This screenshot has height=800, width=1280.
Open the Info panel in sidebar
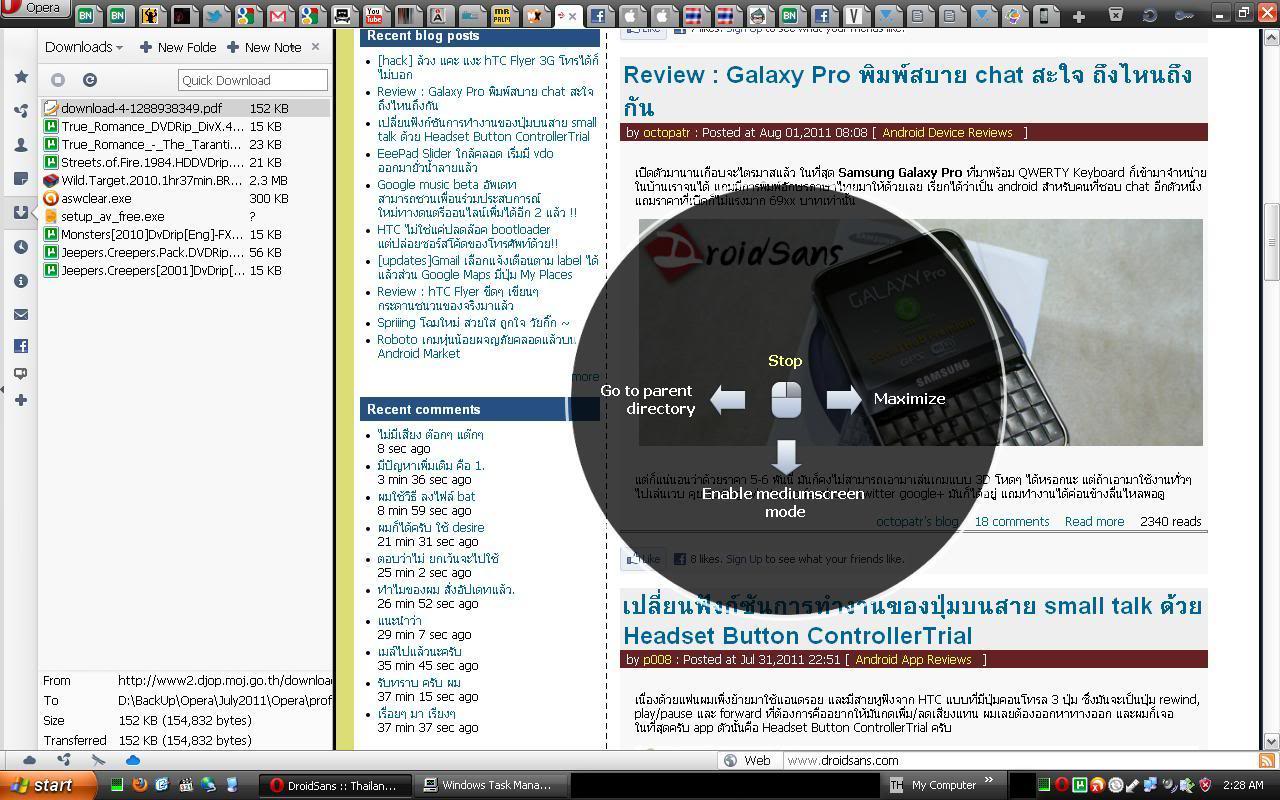tap(21, 281)
